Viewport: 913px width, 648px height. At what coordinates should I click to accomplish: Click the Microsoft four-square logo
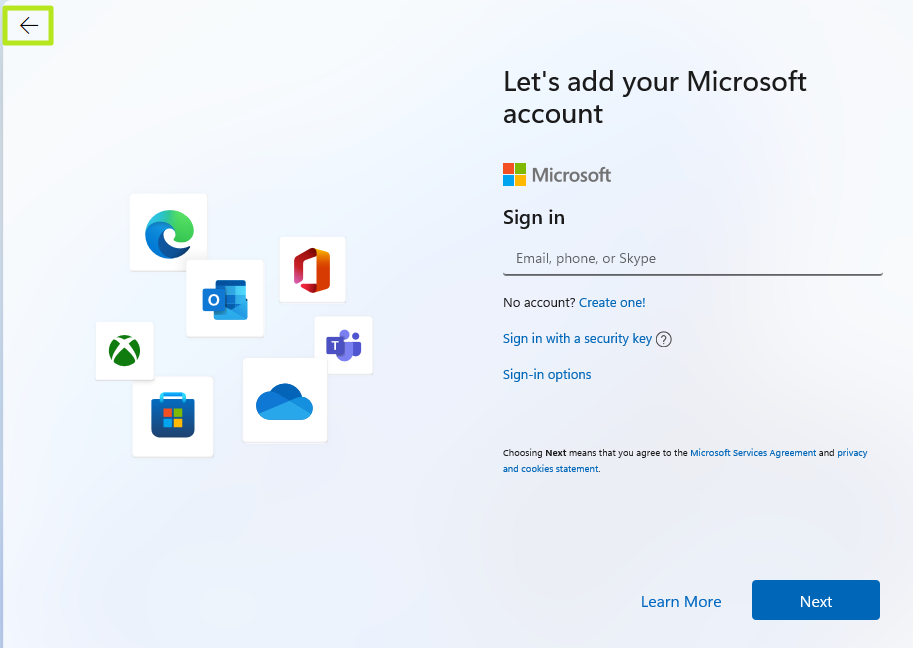[514, 174]
